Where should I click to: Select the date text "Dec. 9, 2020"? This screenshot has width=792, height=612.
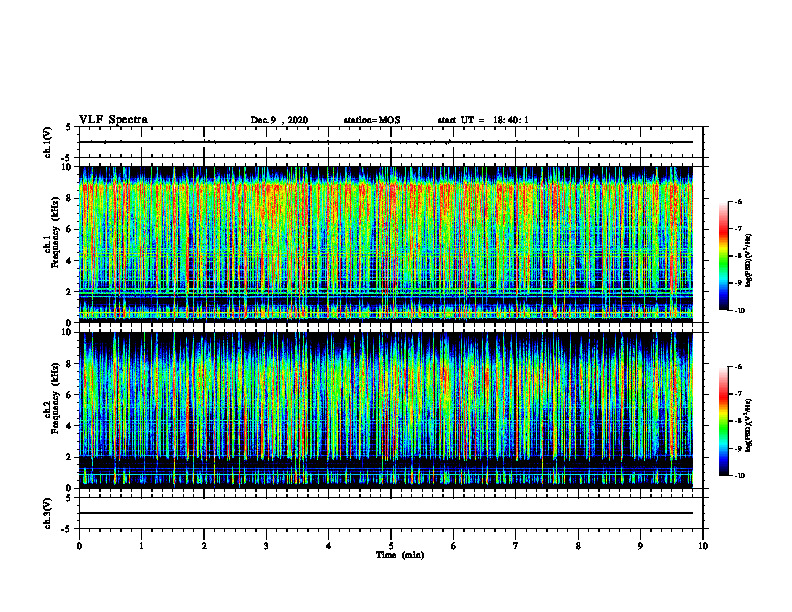tap(279, 120)
